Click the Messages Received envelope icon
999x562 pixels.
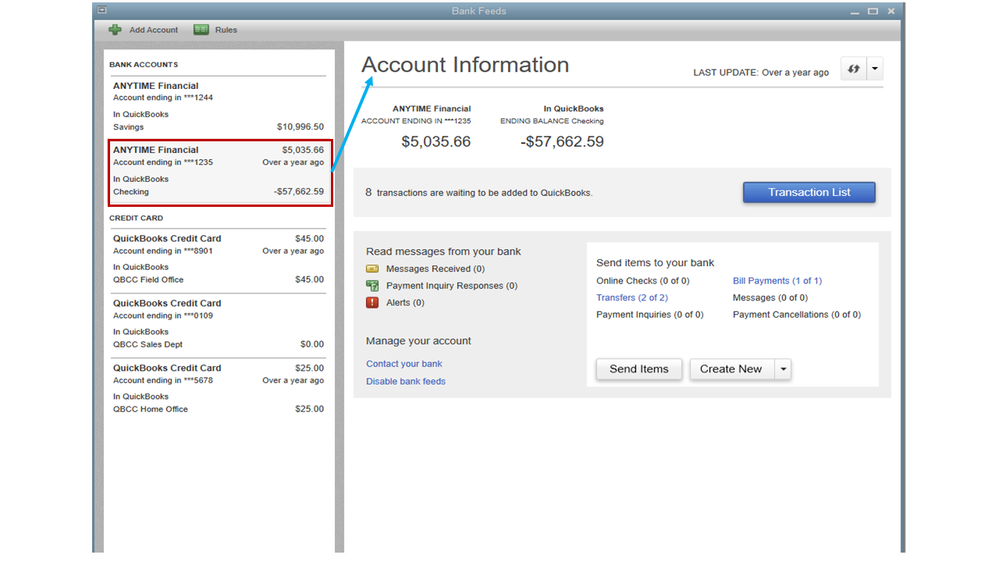click(372, 269)
